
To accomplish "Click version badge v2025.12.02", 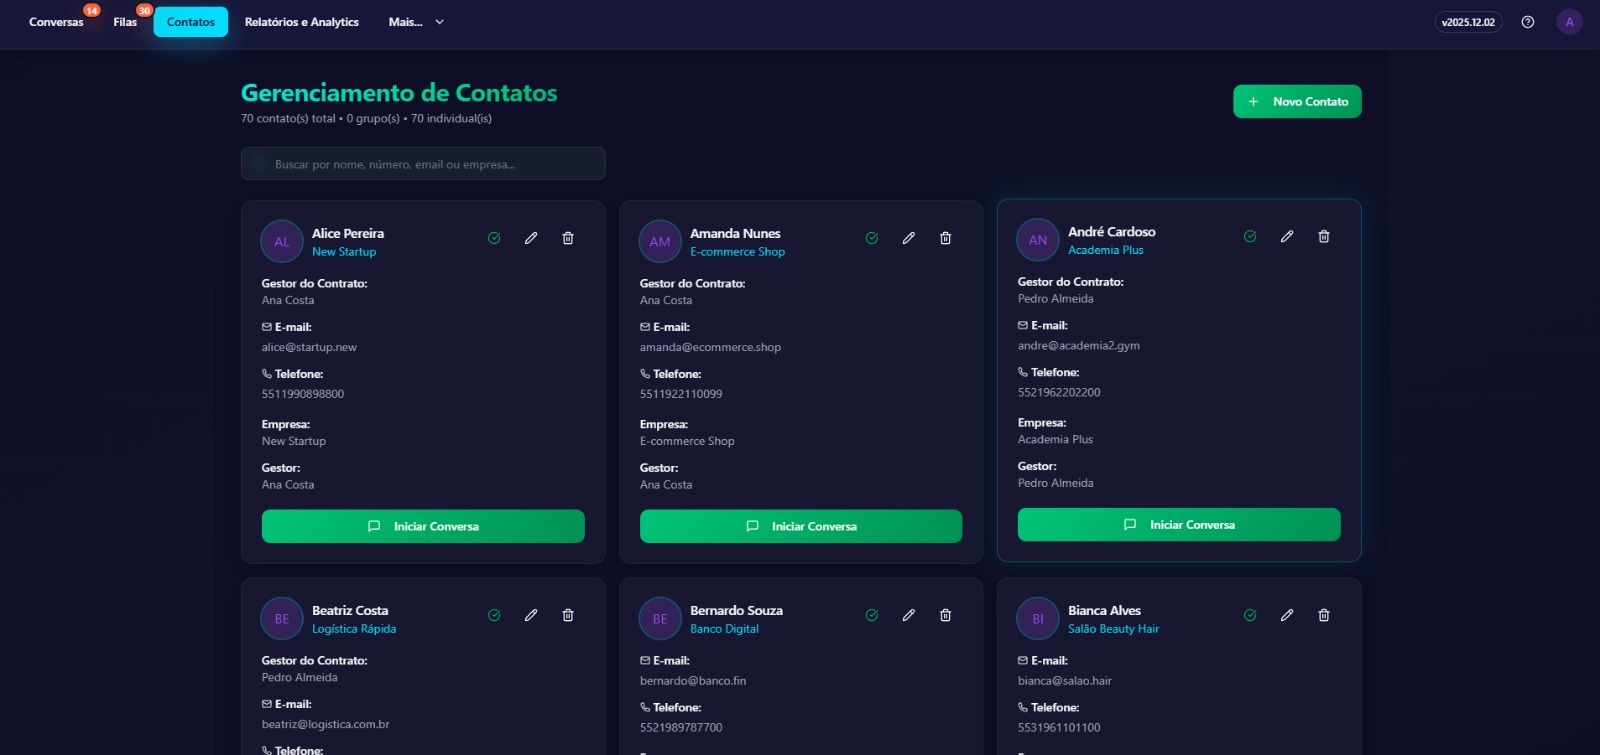I will 1468,22.
